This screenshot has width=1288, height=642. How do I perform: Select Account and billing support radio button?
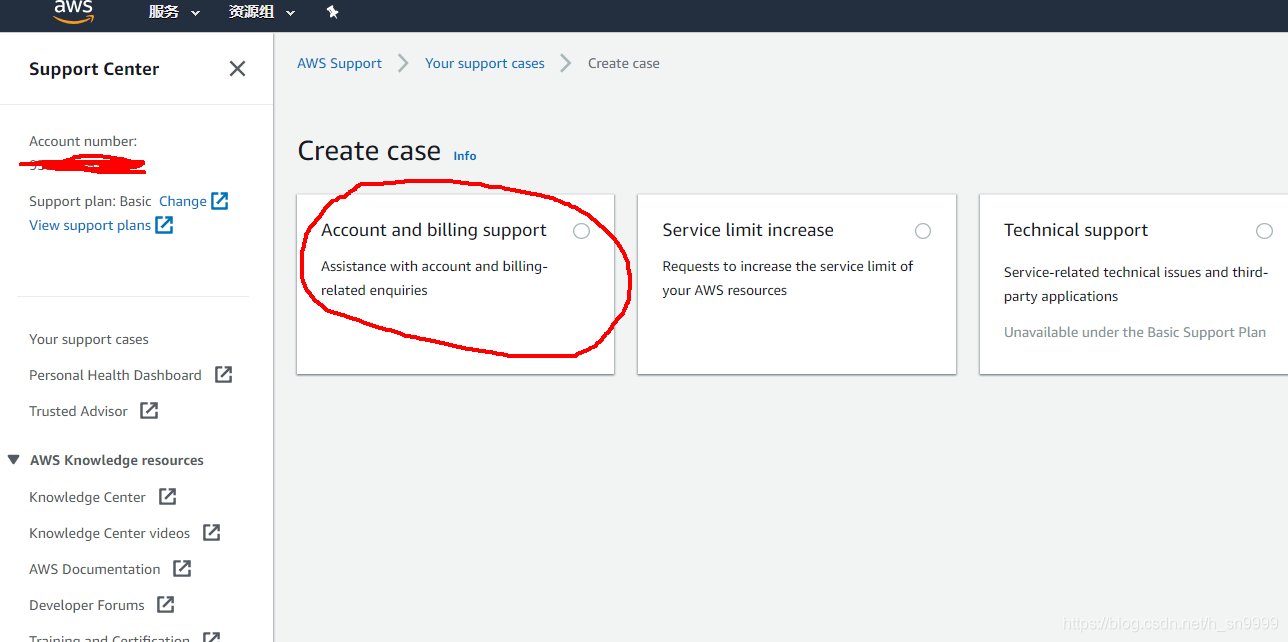[581, 231]
